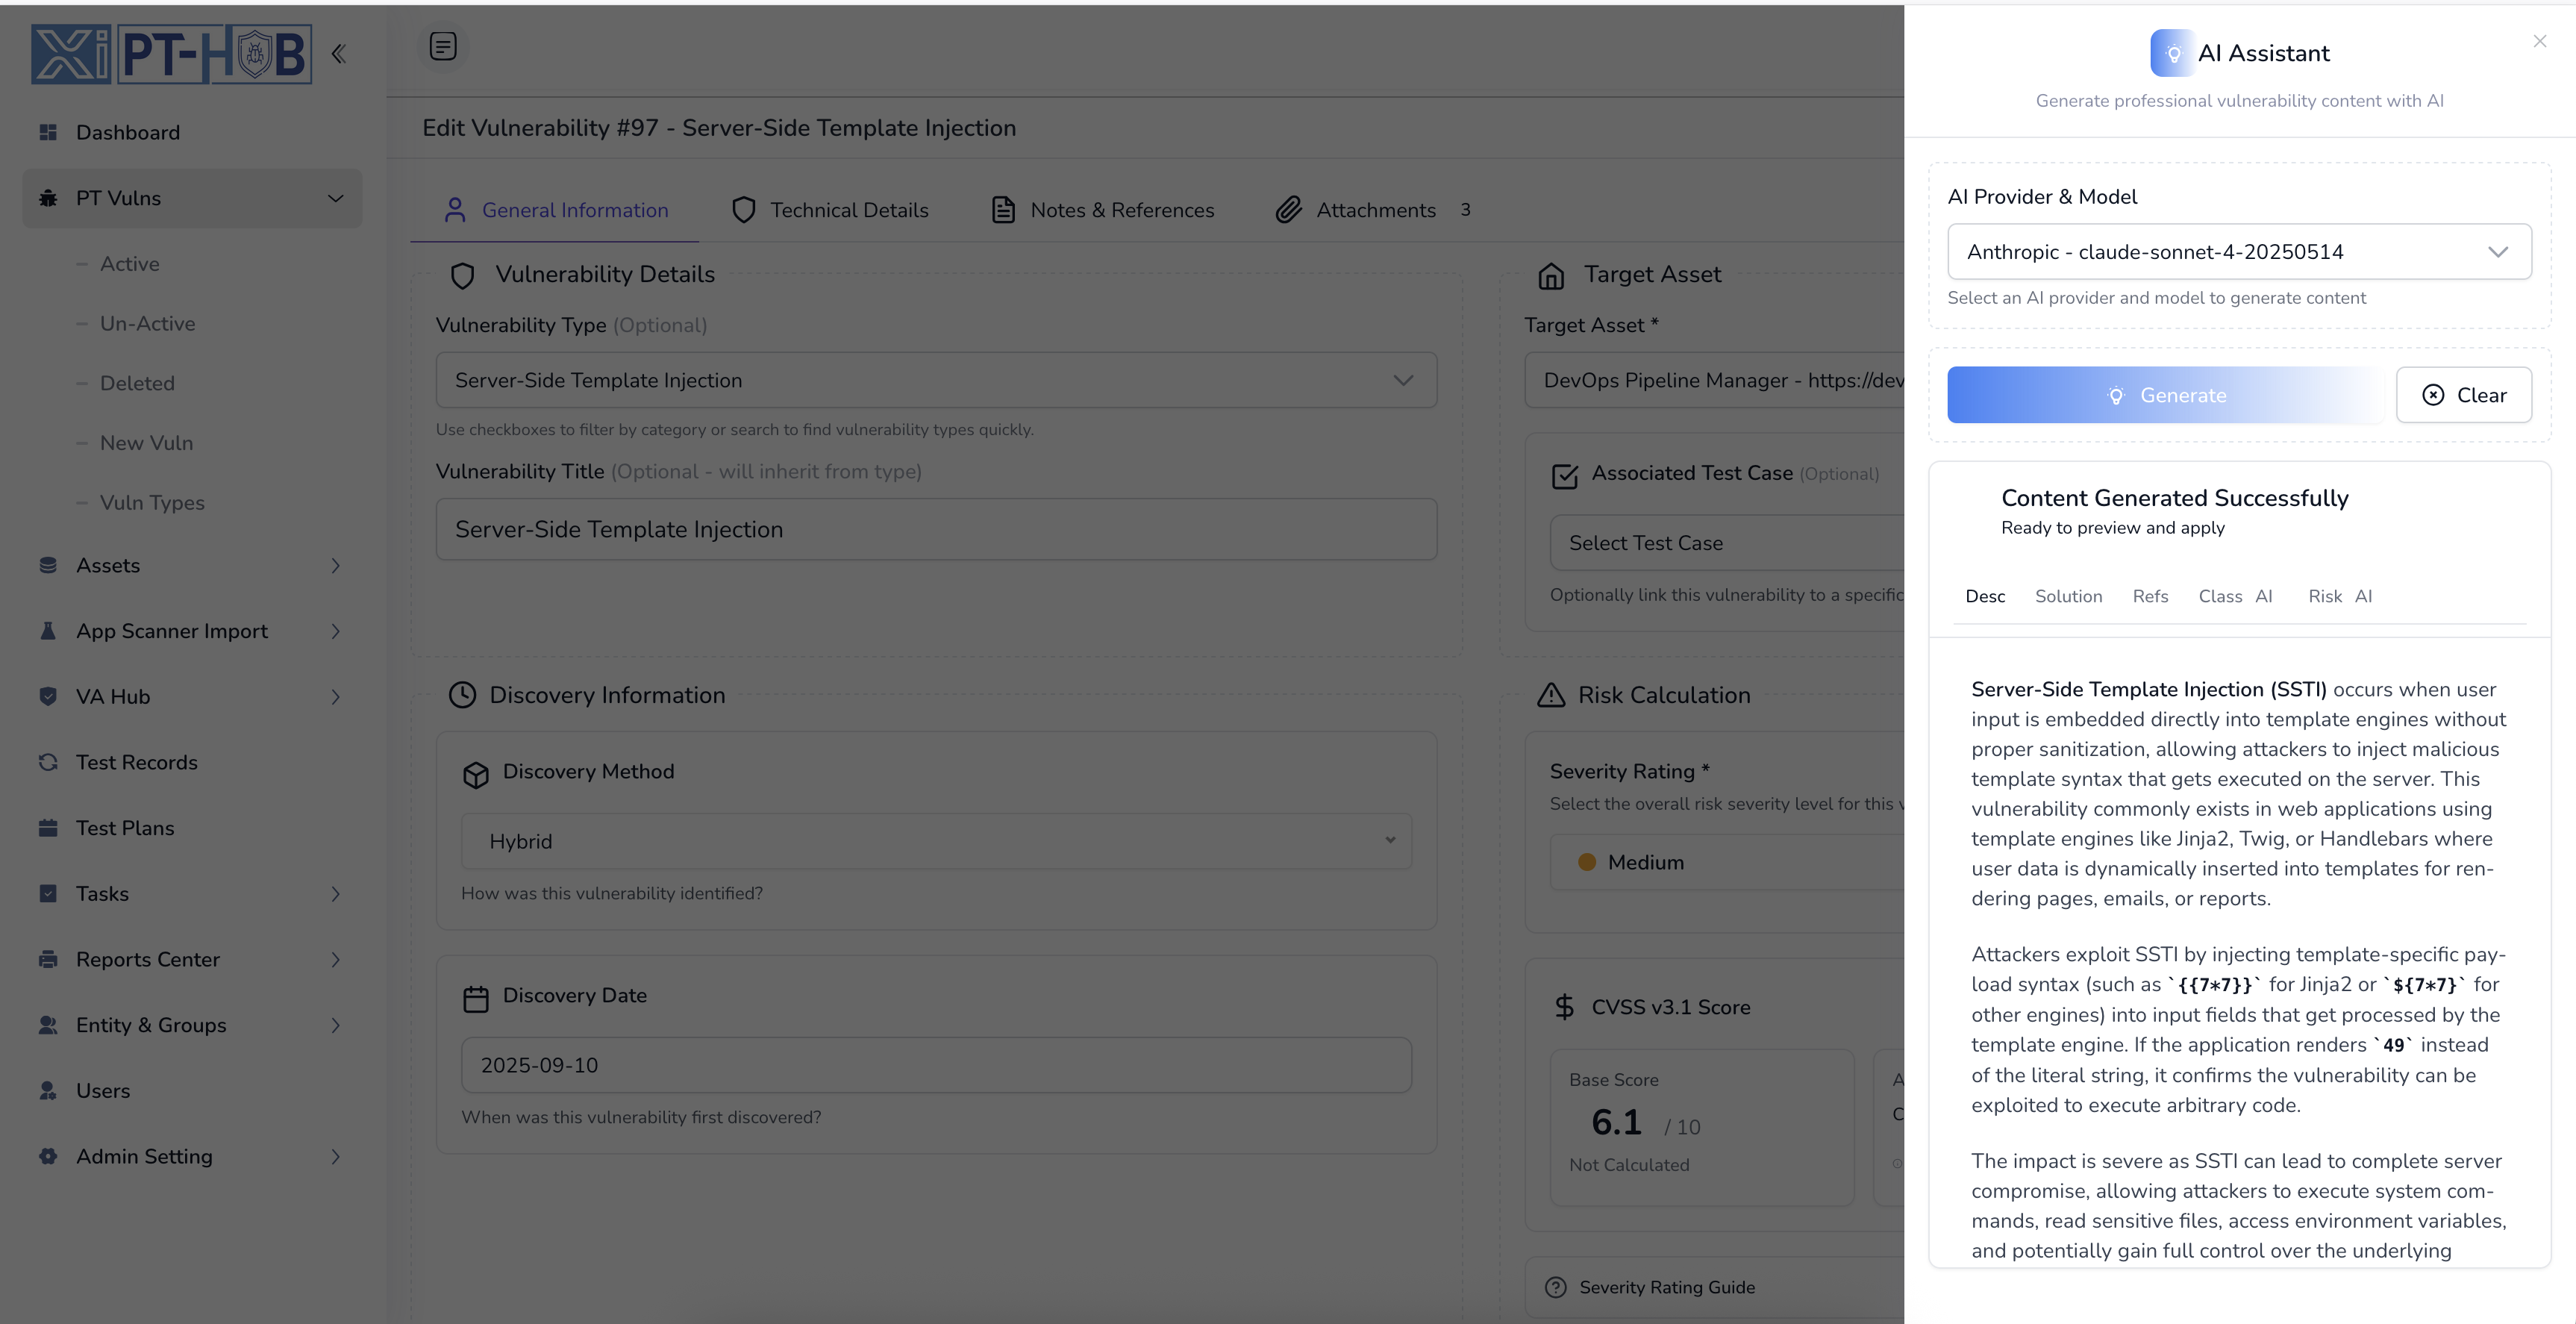Click the Admin Setting gear icon

click(48, 1156)
